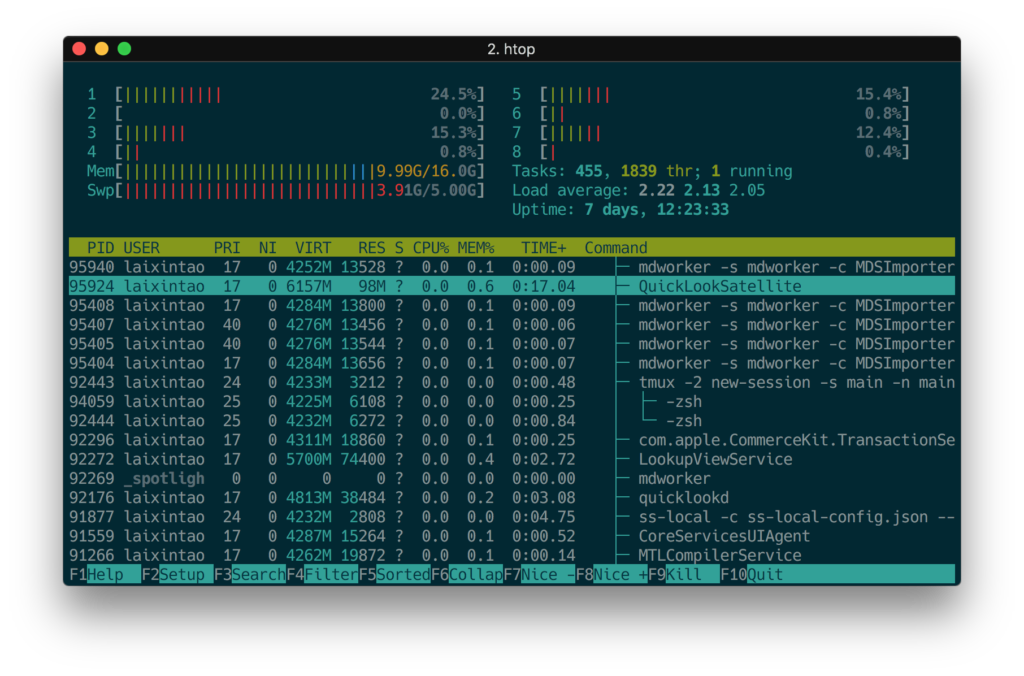
Task: Click the 0:17.04 TIME+ value
Action: (543, 286)
